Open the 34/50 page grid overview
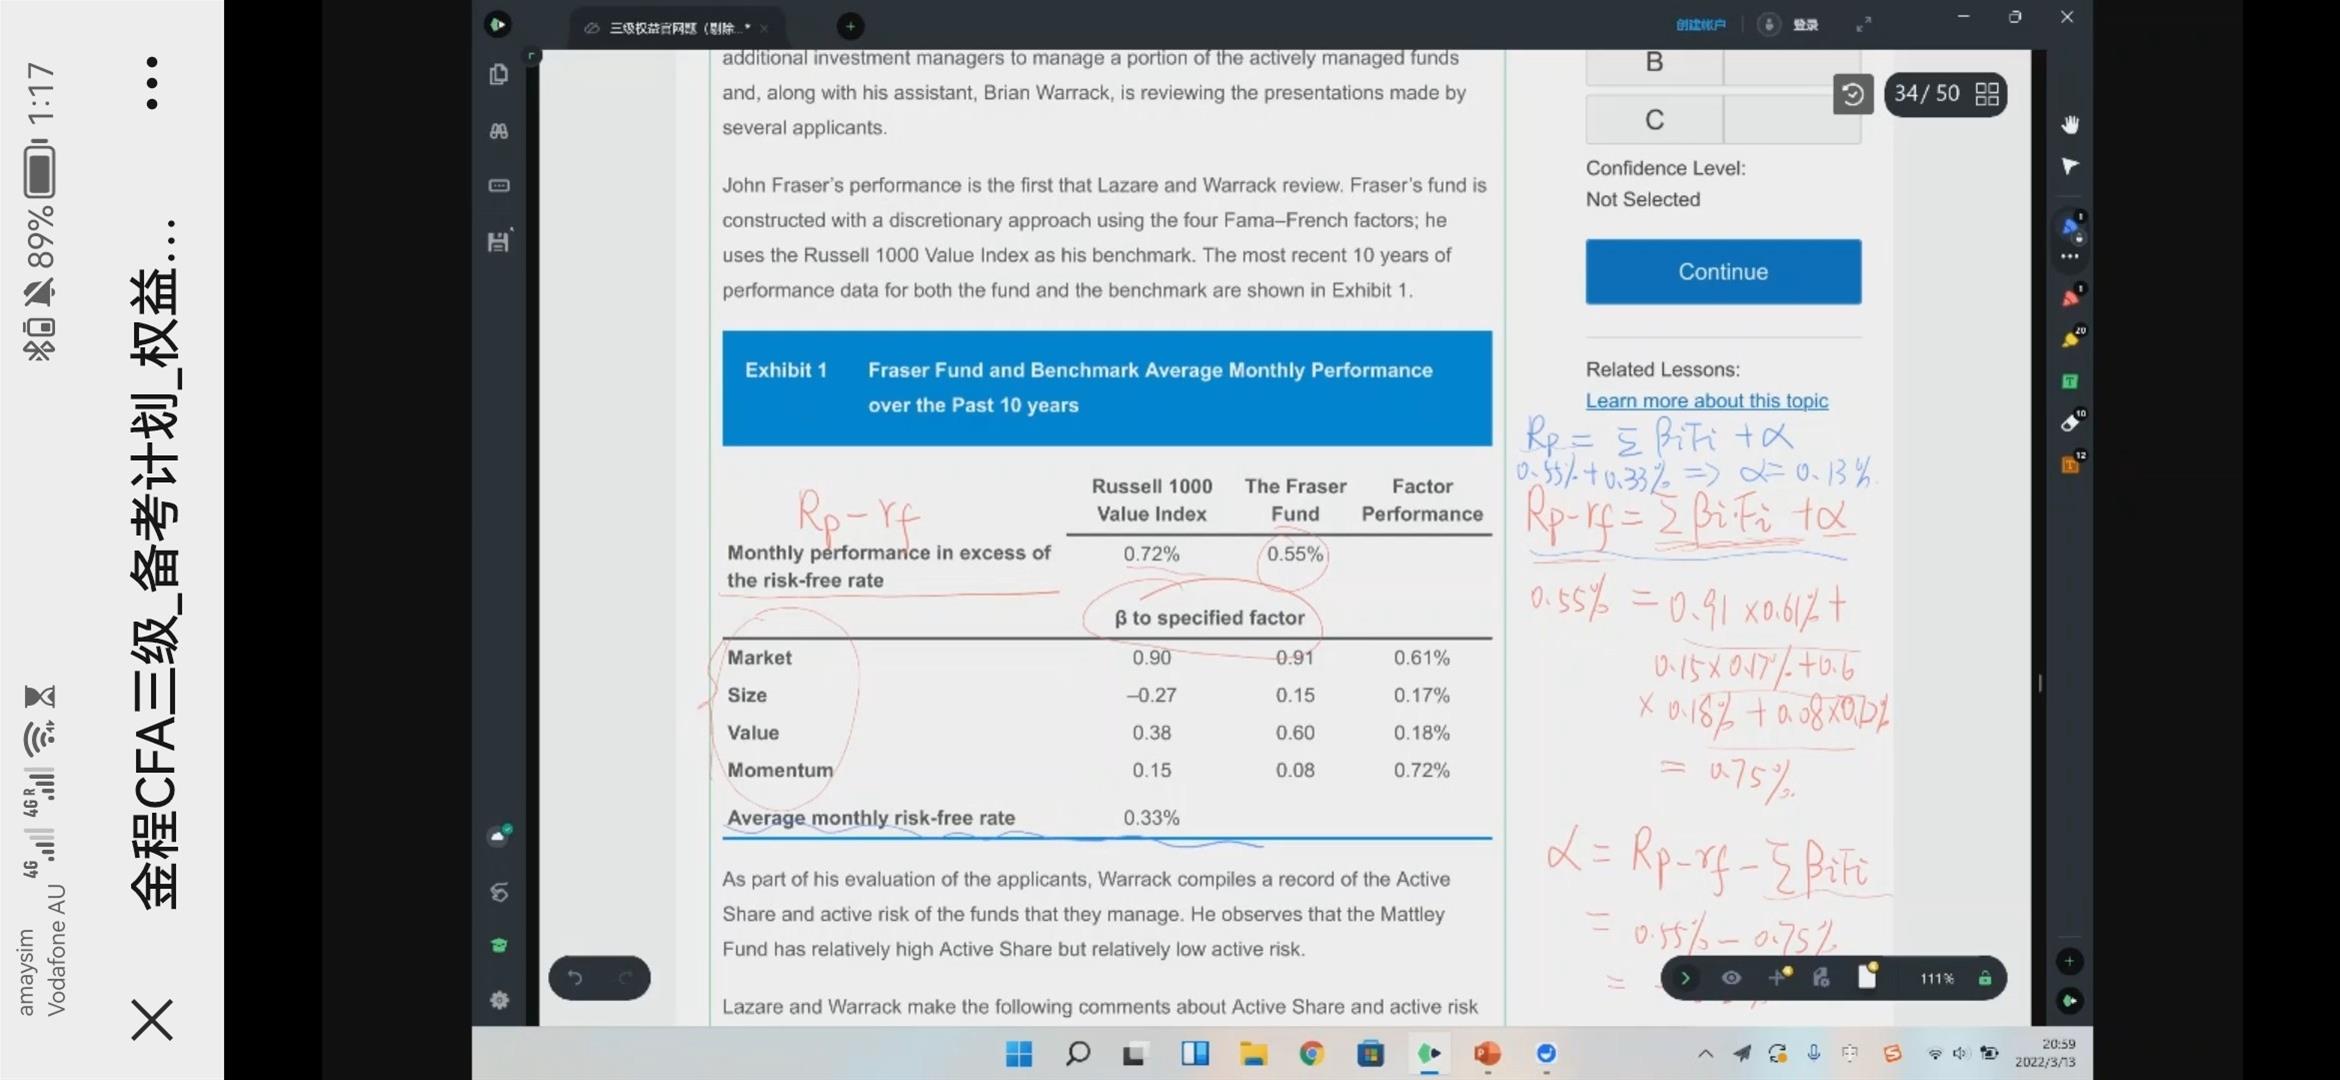Viewport: 2340px width, 1080px height. (1987, 94)
